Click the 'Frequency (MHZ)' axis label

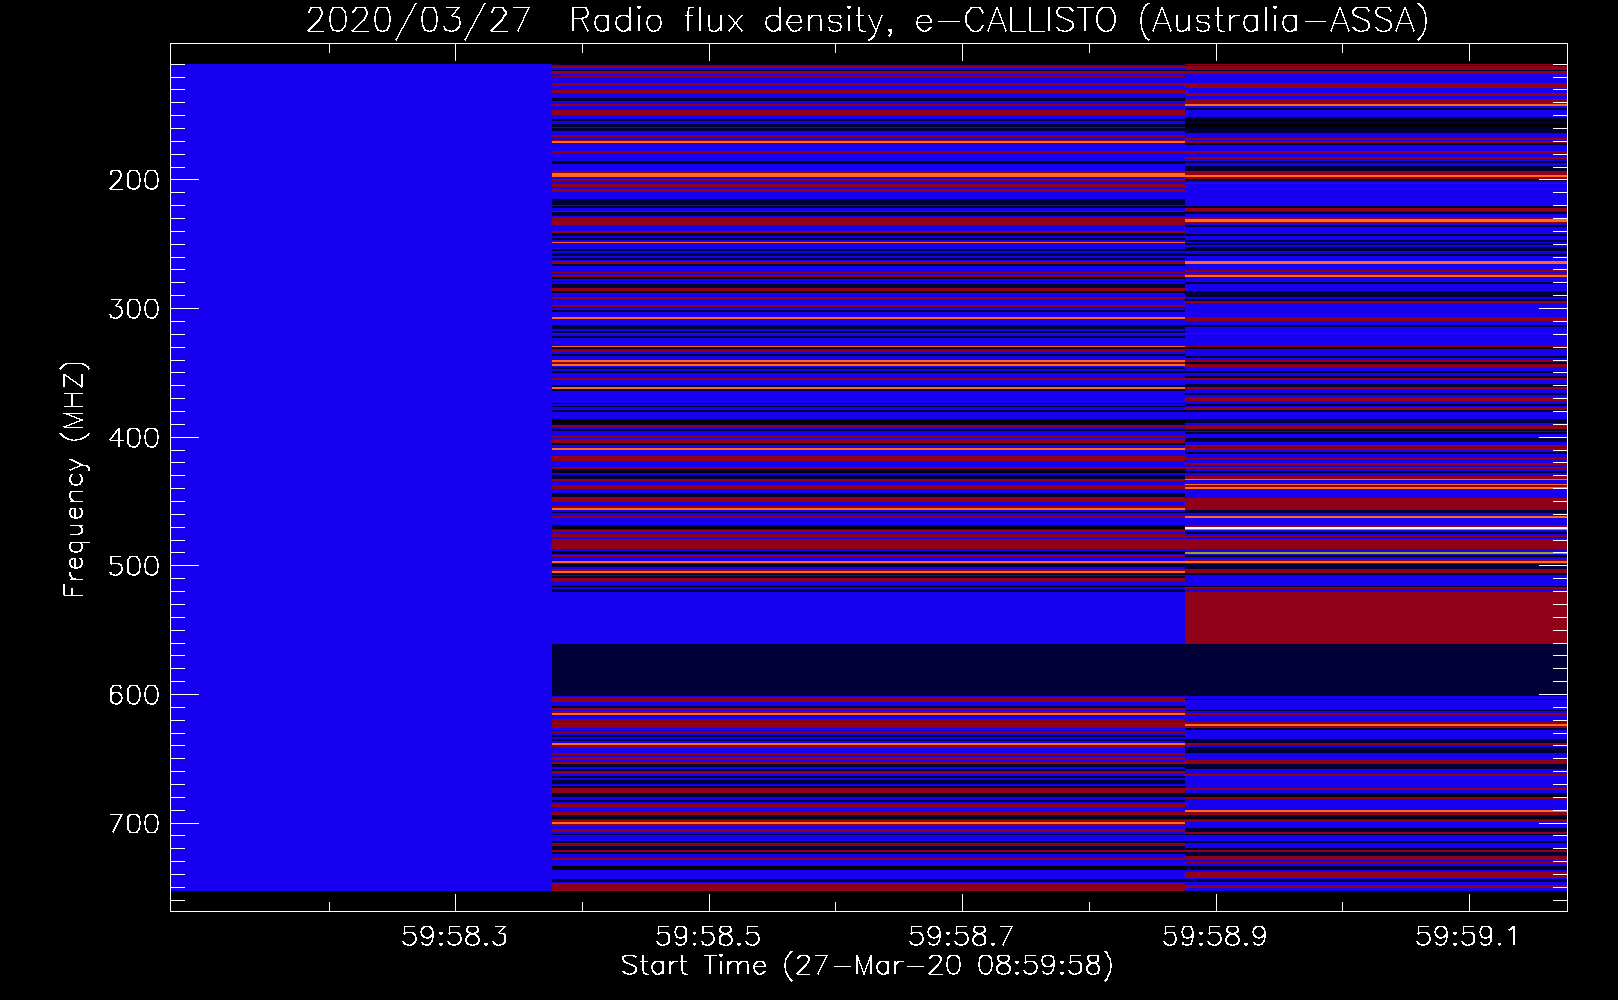point(75,480)
